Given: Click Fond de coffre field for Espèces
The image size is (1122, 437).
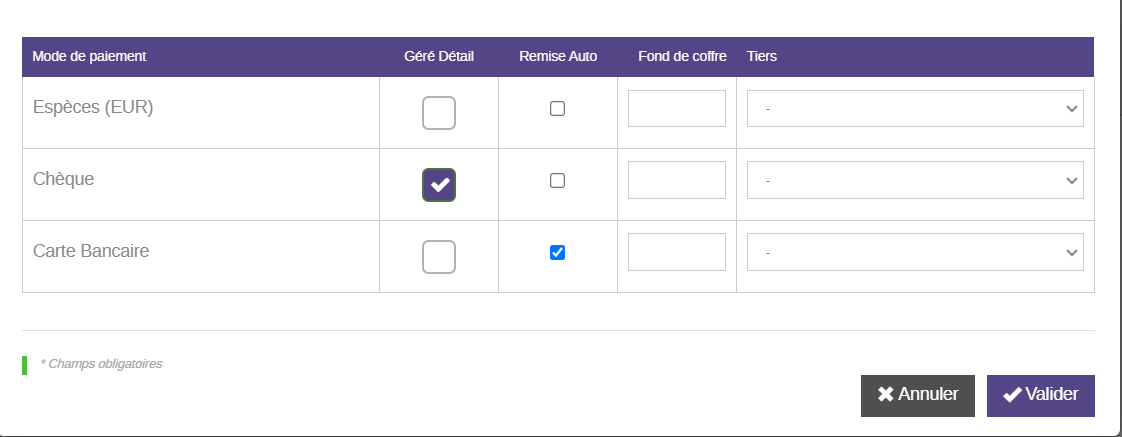Looking at the screenshot, I should [x=677, y=108].
